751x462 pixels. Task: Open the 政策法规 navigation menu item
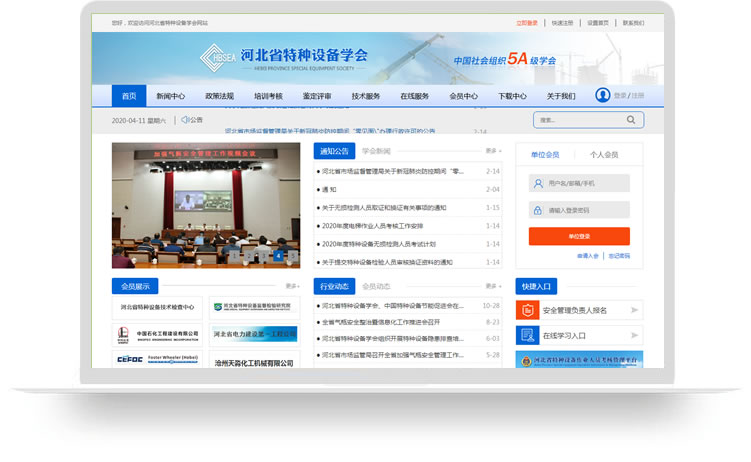(219, 96)
